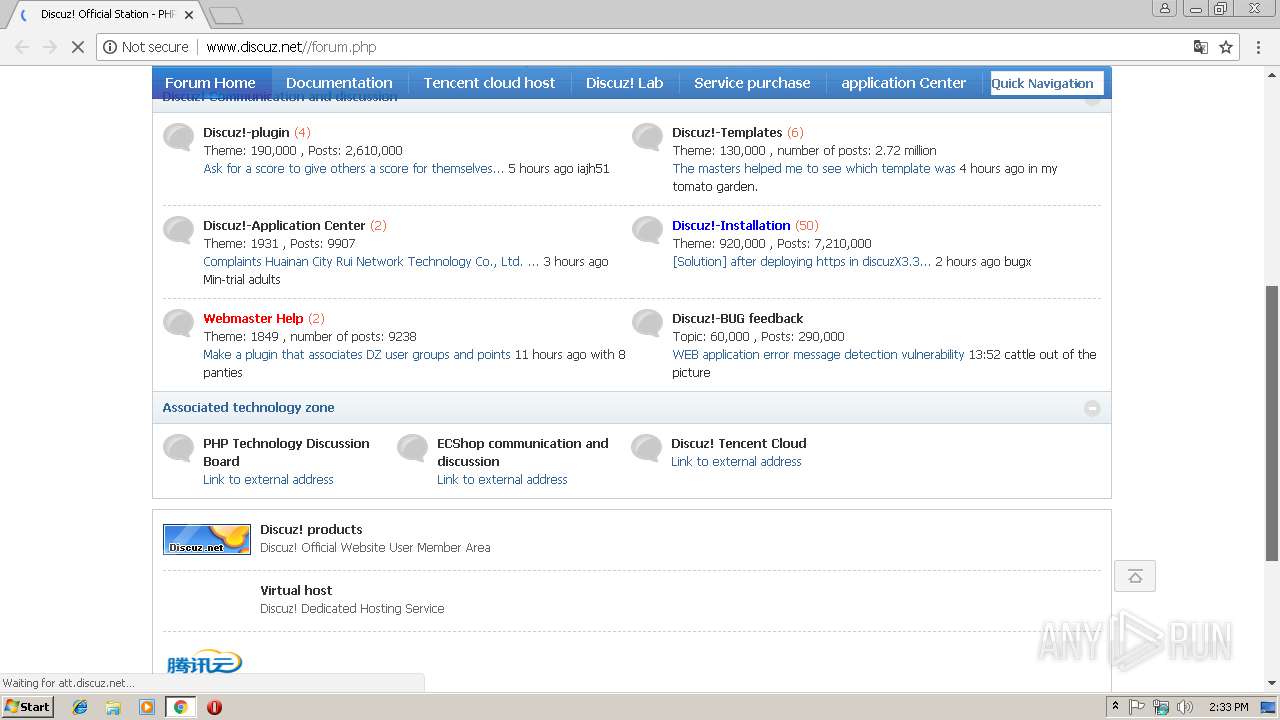Open the Documentation menu item
The width and height of the screenshot is (1280, 720).
[339, 83]
